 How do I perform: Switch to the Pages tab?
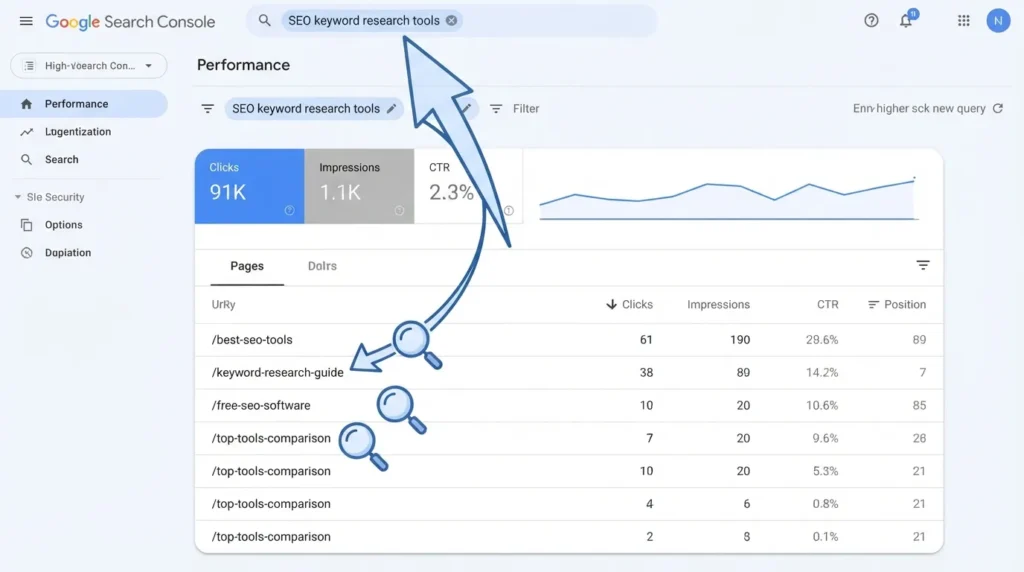pos(247,266)
